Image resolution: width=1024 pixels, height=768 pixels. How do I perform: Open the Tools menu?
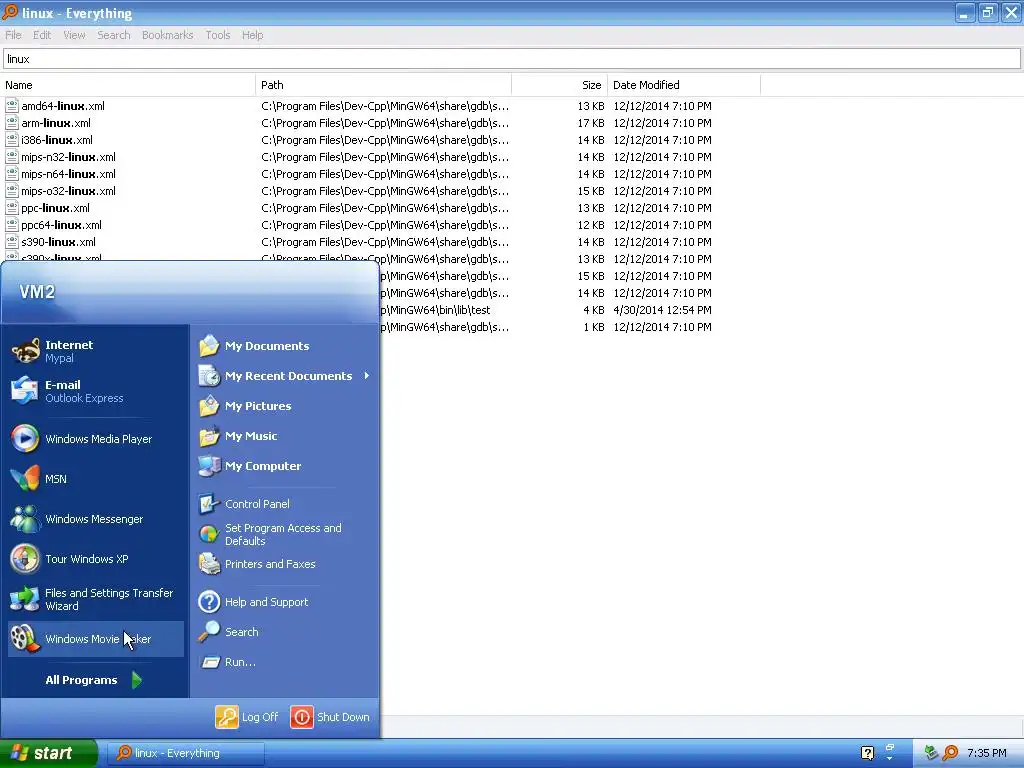pos(217,35)
